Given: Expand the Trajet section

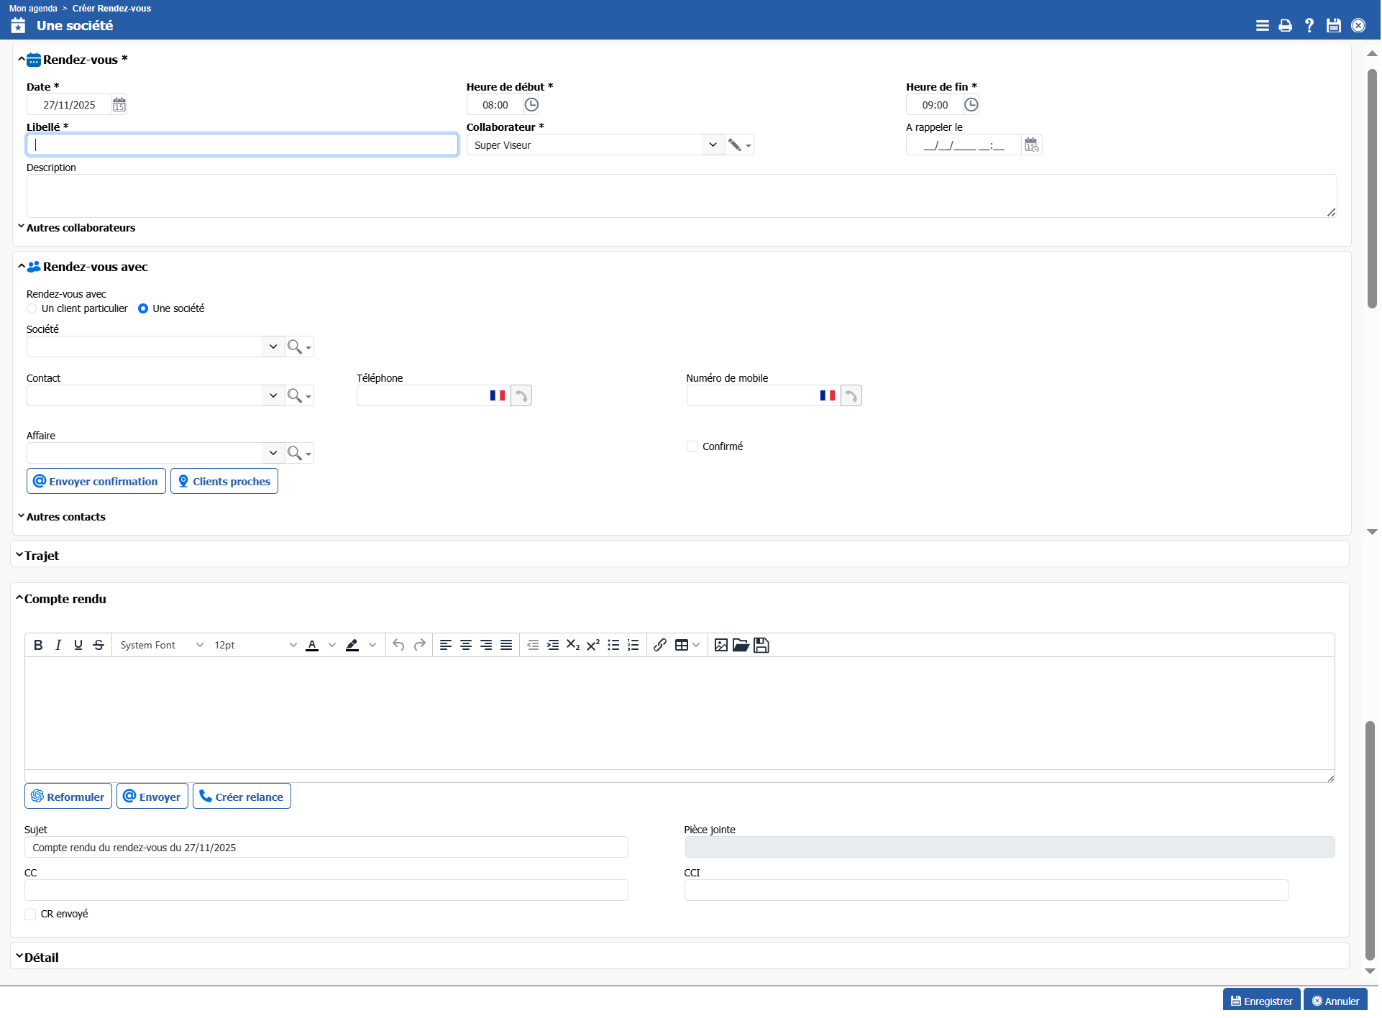Looking at the screenshot, I should coord(41,556).
